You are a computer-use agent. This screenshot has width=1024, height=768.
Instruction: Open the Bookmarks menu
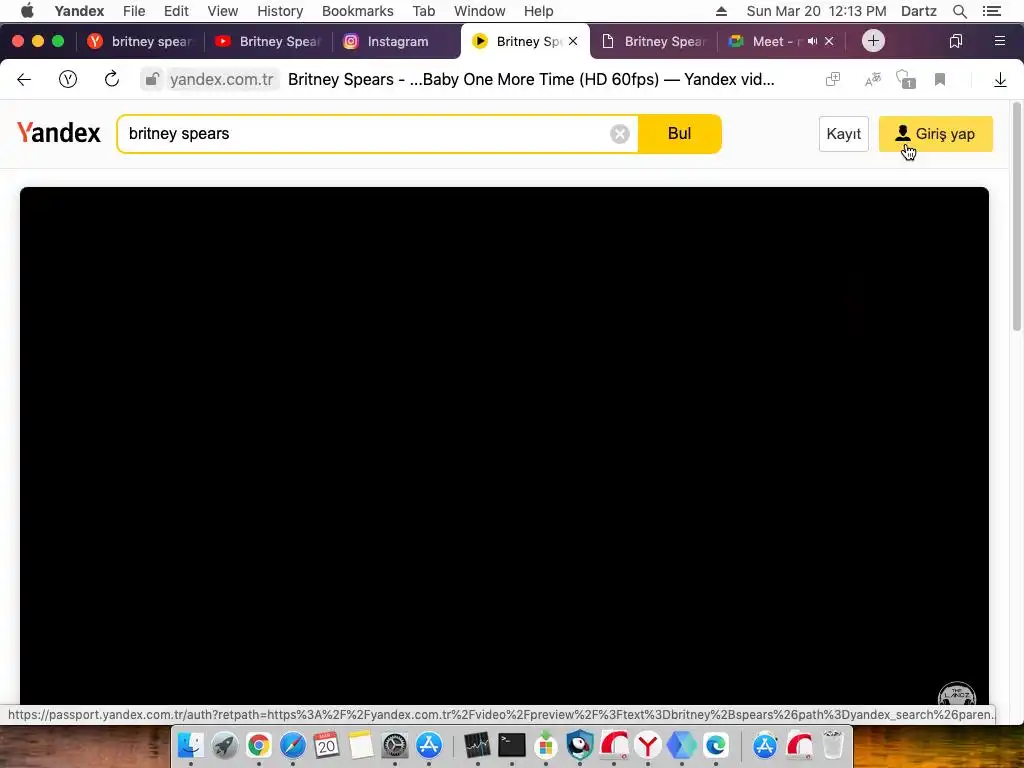pyautogui.click(x=357, y=11)
